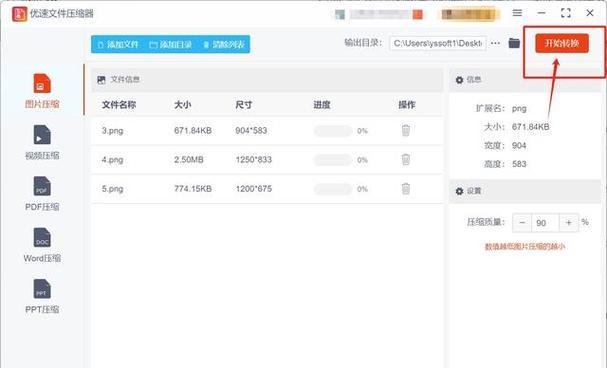
Task: Click the 操作 column header
Action: pyautogui.click(x=406, y=104)
